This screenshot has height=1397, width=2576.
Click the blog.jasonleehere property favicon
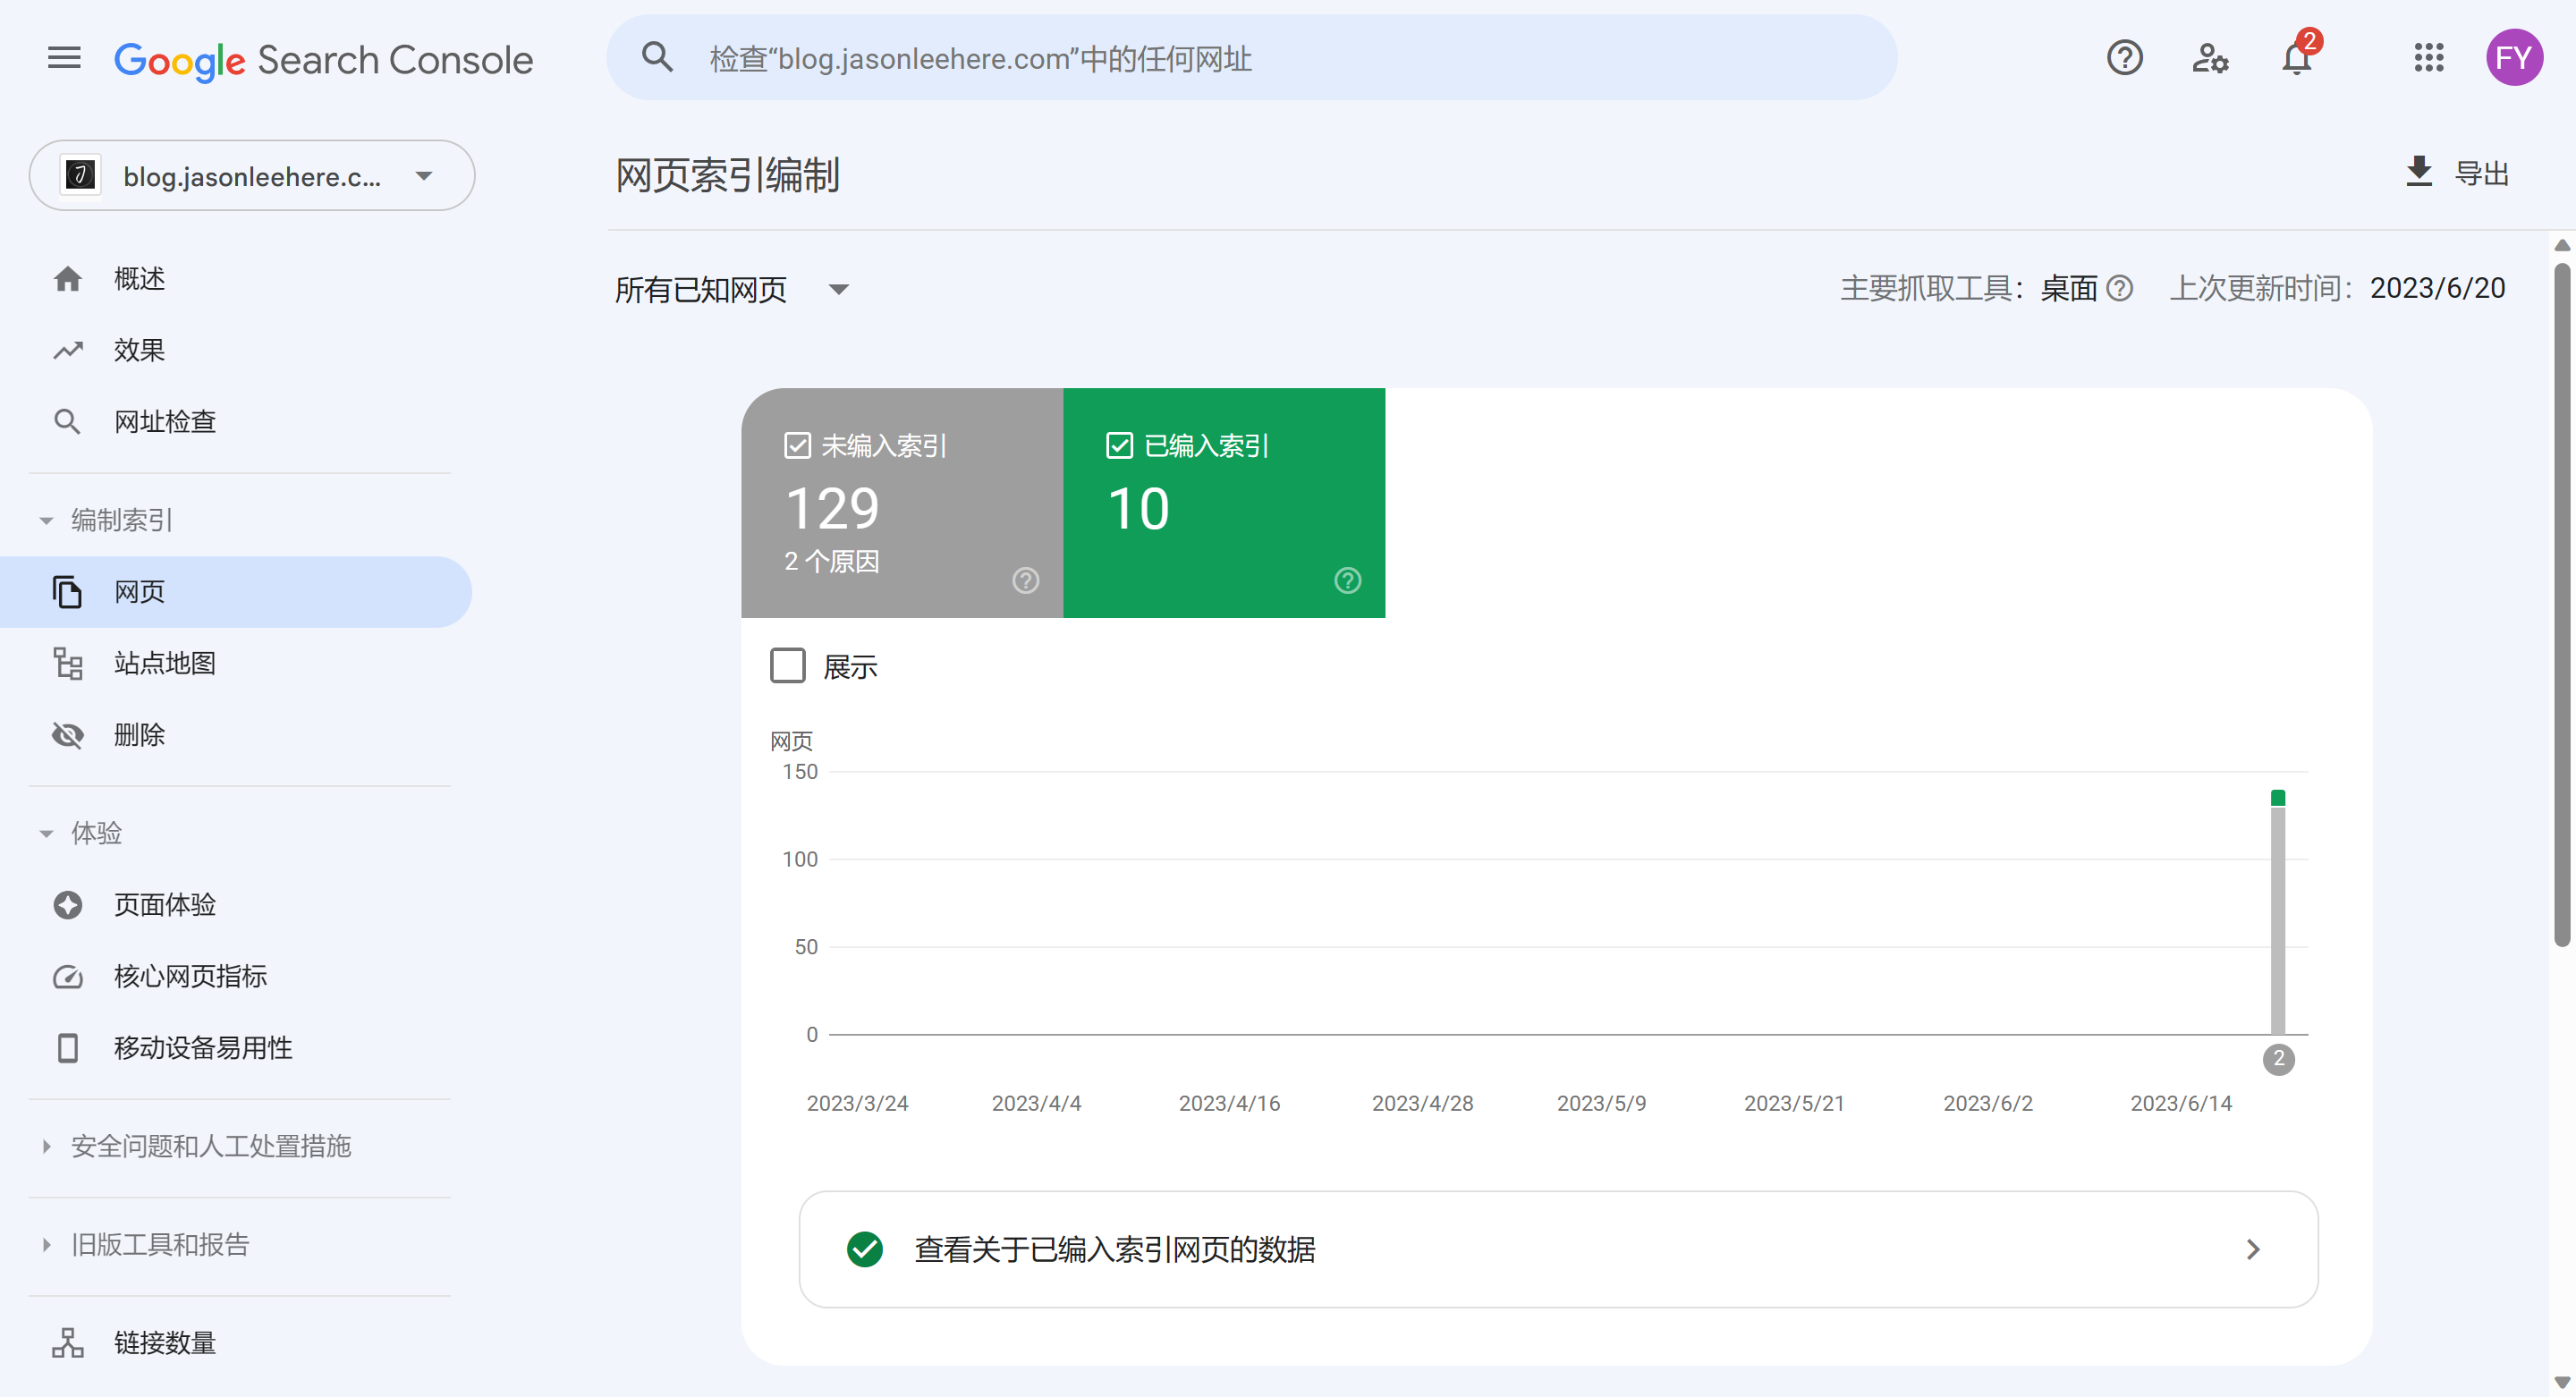[81, 176]
